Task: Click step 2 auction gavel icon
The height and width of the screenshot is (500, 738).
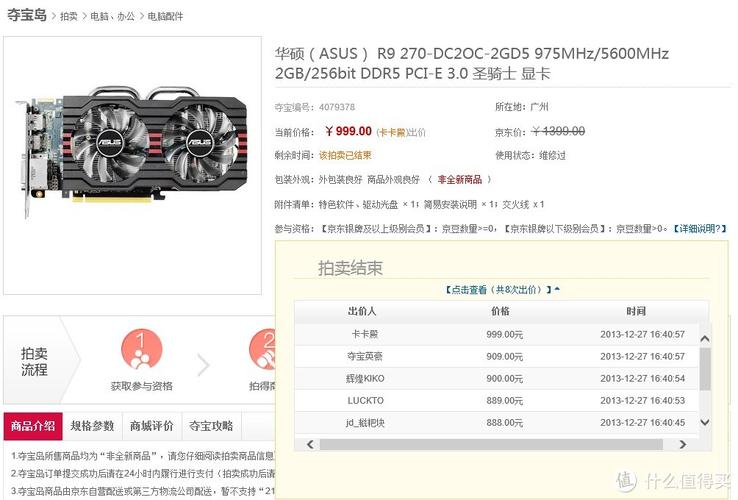Action: click(x=262, y=349)
